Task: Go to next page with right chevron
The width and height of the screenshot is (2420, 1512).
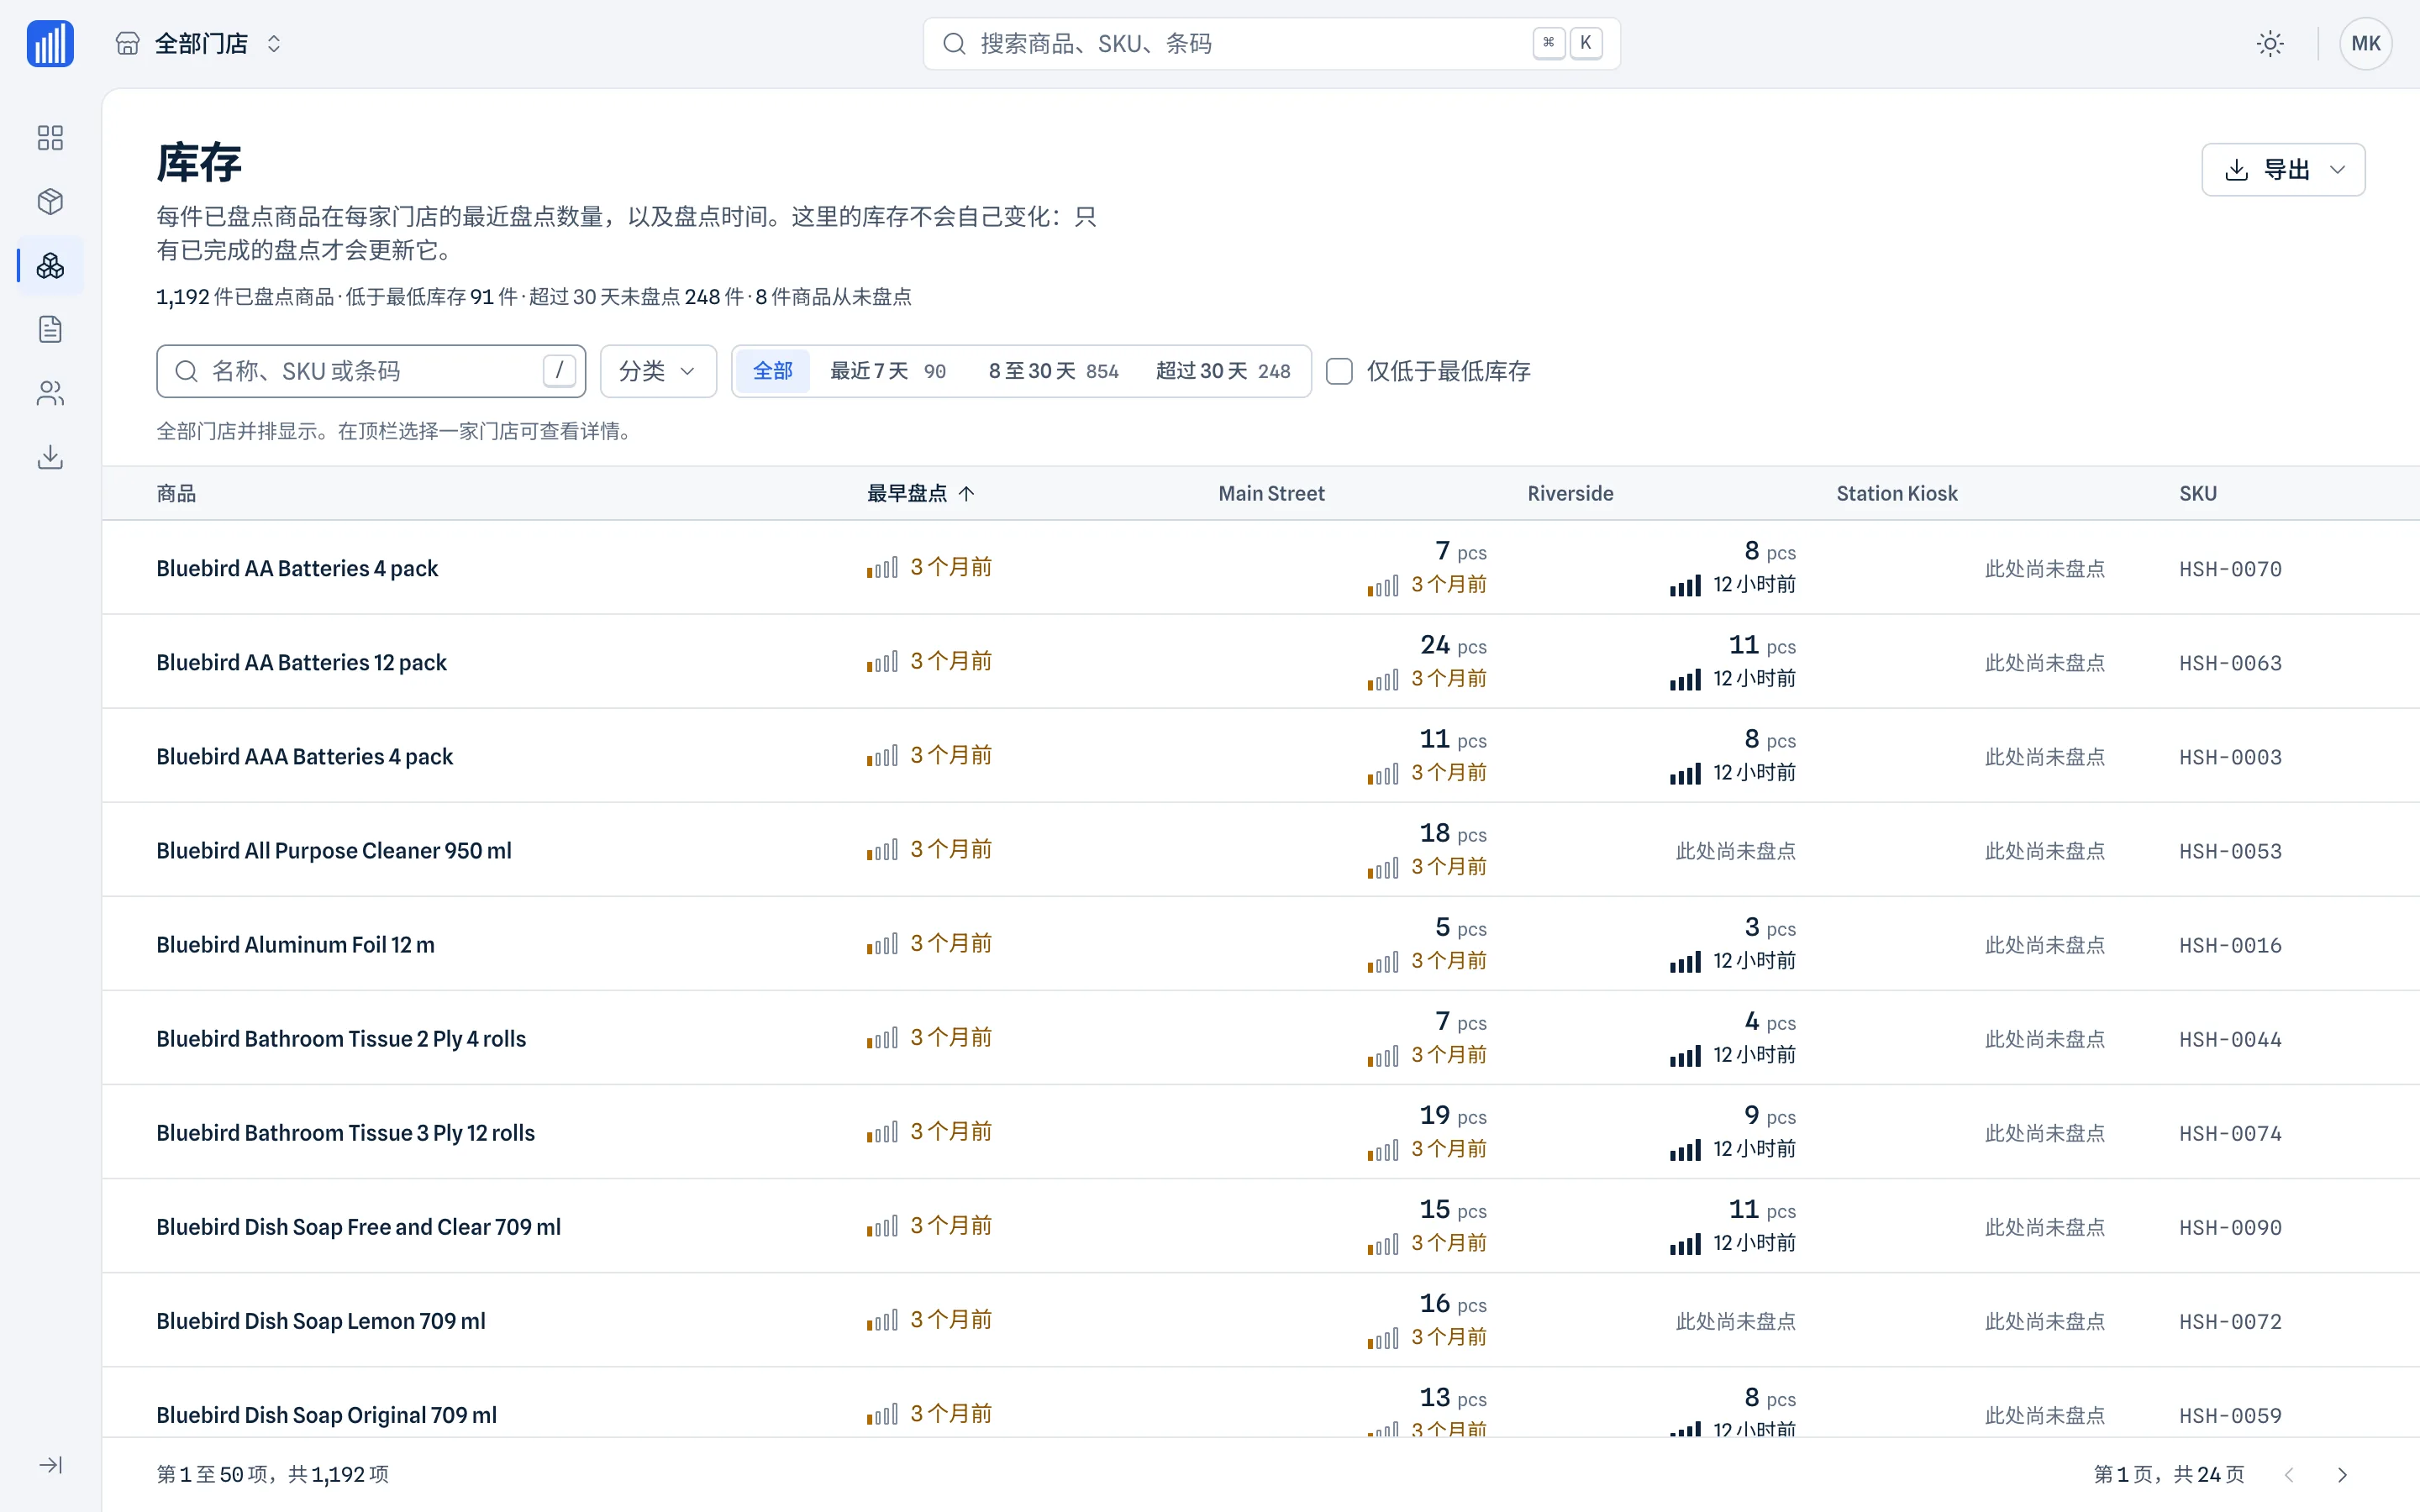Action: click(2342, 1475)
